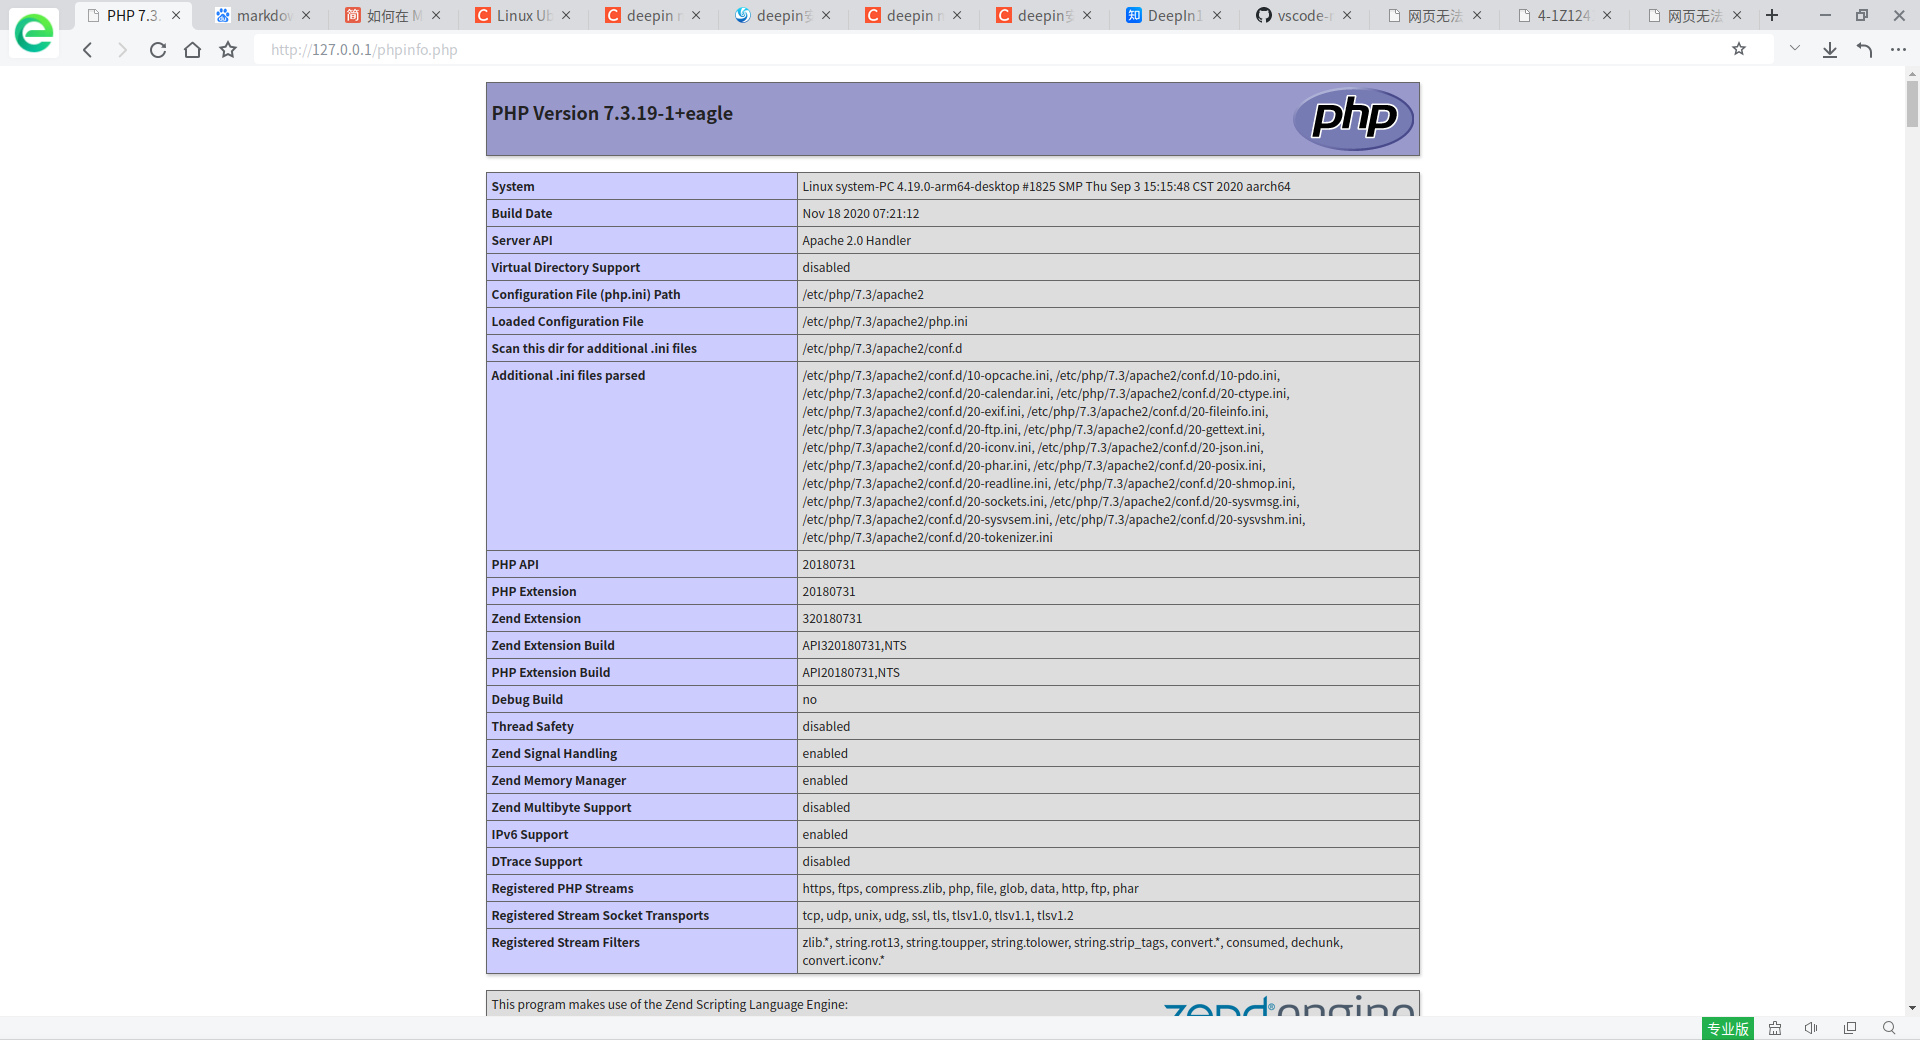
Task: Open the three-dot browser menu
Action: [x=1898, y=50]
